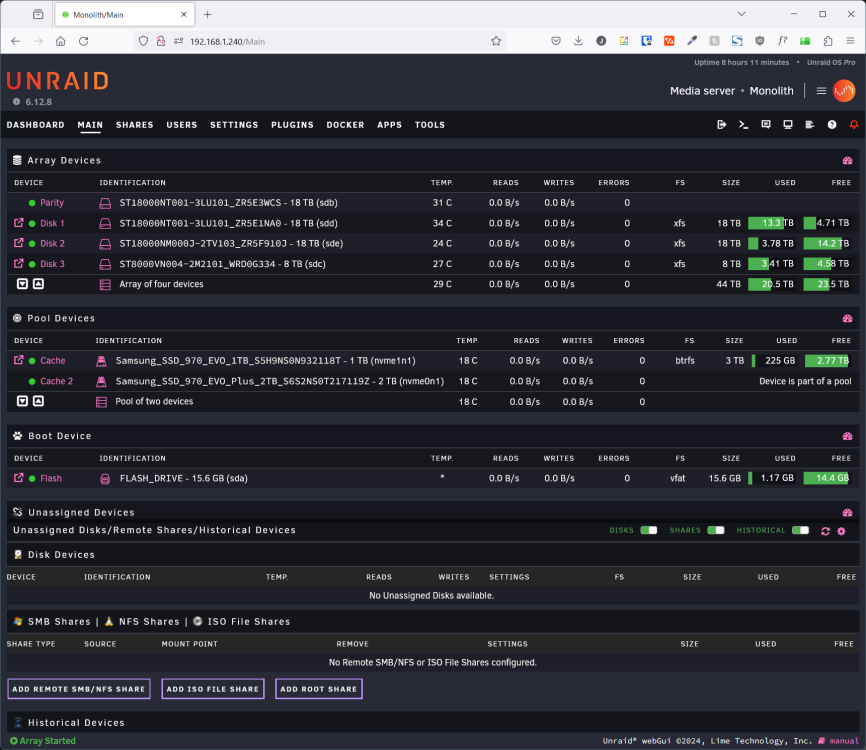Collapse the array devices list arrow
This screenshot has height=750, width=866.
[x=38, y=284]
